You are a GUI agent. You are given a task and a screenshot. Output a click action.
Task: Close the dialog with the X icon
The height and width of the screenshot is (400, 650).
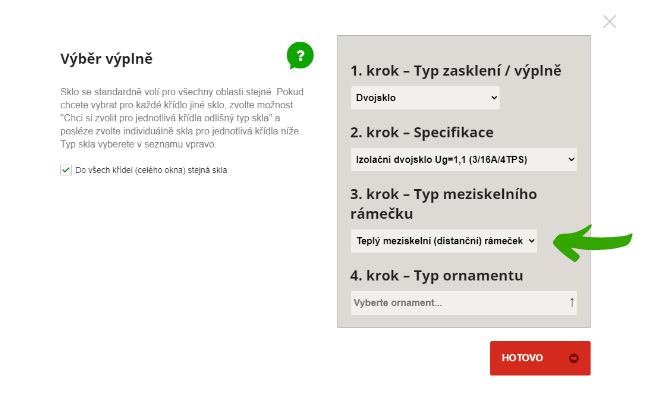pyautogui.click(x=610, y=21)
